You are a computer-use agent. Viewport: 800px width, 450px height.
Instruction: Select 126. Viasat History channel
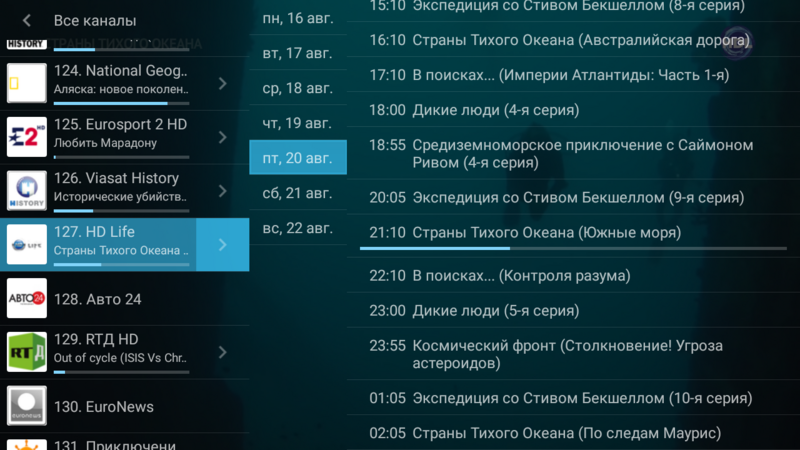[124, 191]
